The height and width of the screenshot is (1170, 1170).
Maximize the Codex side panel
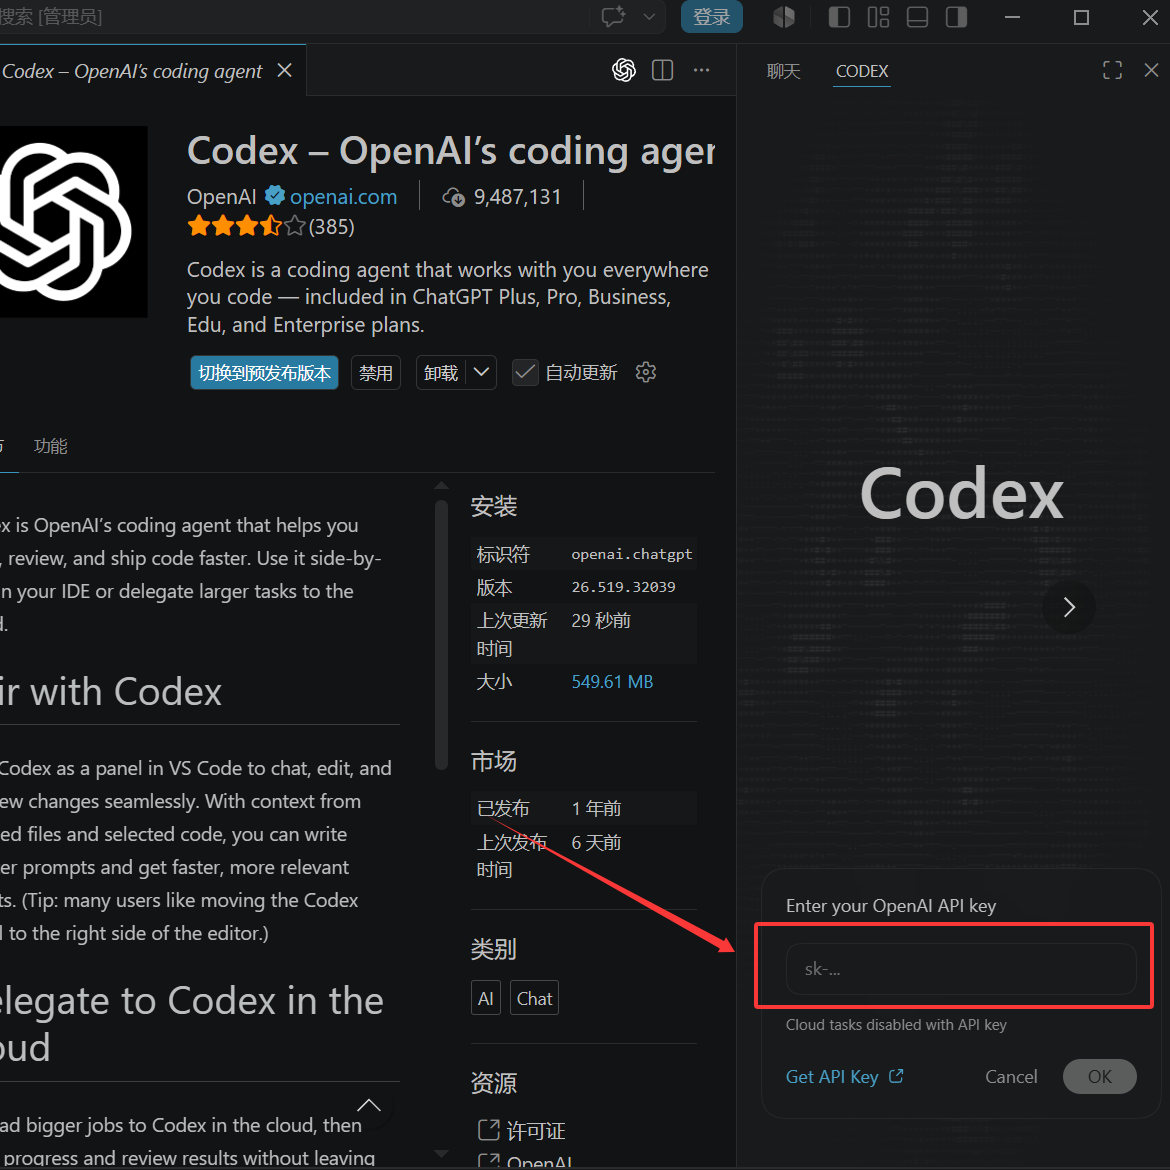pos(1112,70)
